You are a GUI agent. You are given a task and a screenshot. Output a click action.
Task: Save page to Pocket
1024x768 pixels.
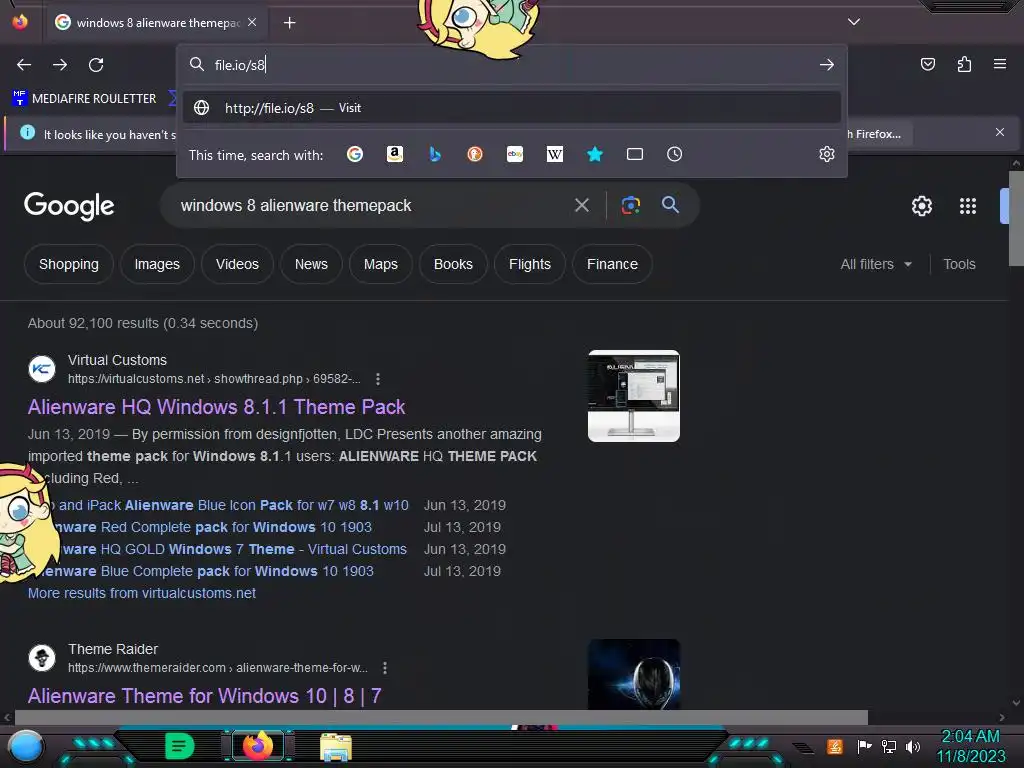click(x=927, y=64)
